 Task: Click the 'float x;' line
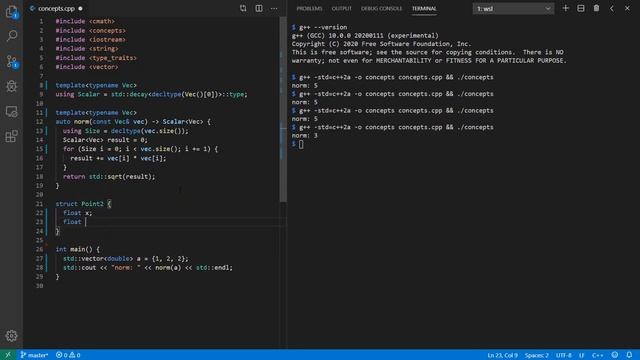coord(78,213)
